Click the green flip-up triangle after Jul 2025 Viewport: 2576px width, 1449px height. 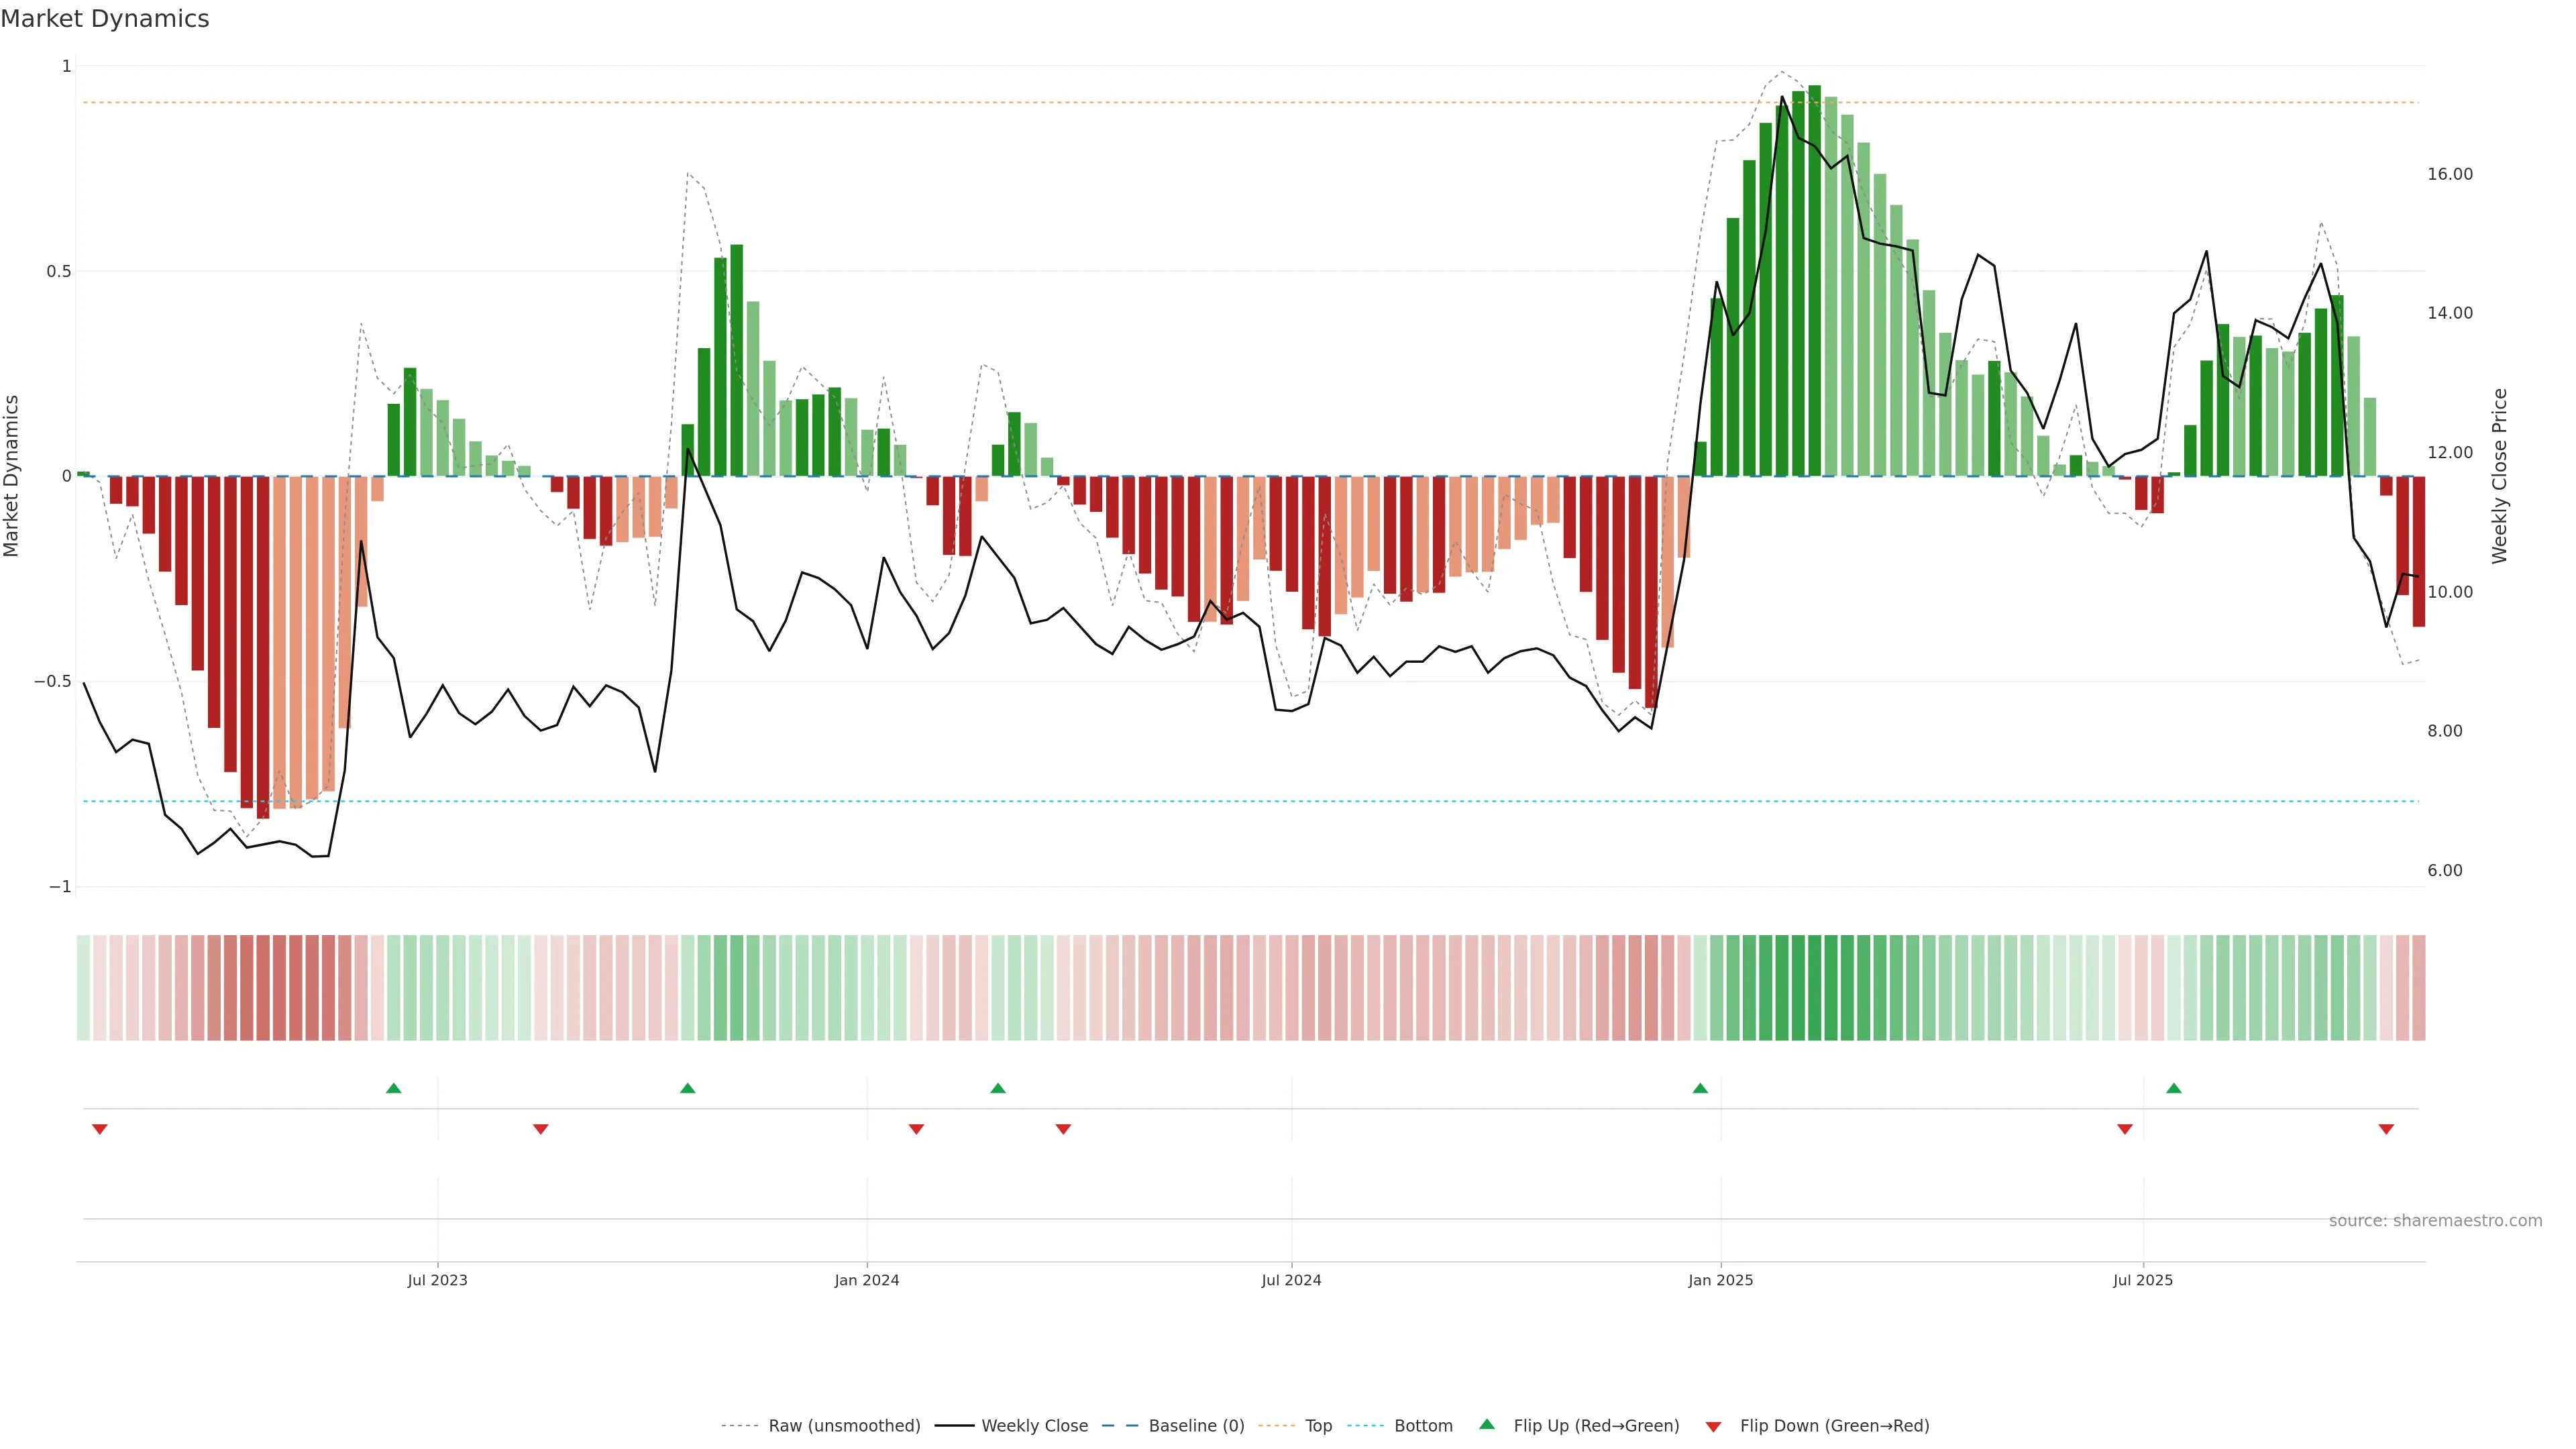pos(2174,1088)
